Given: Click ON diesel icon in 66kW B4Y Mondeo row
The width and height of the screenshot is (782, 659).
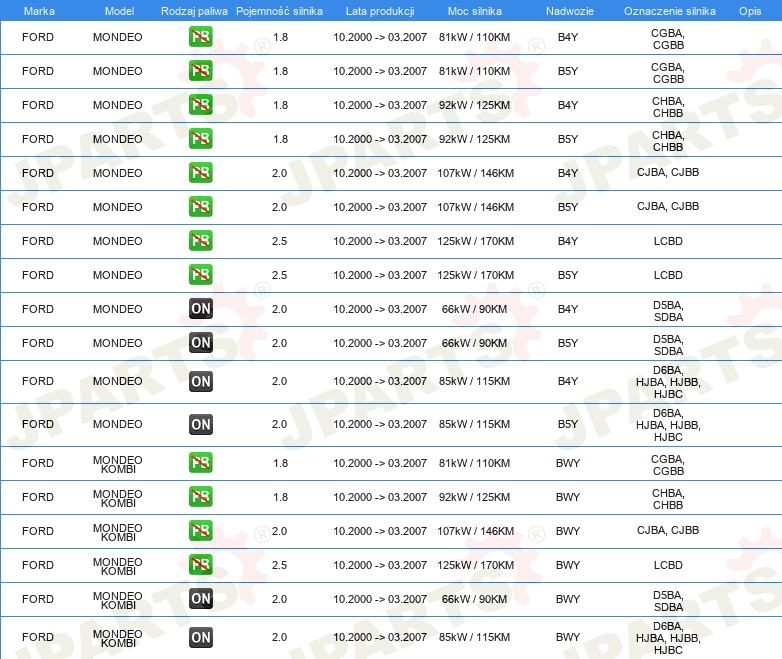Looking at the screenshot, I should tap(200, 309).
